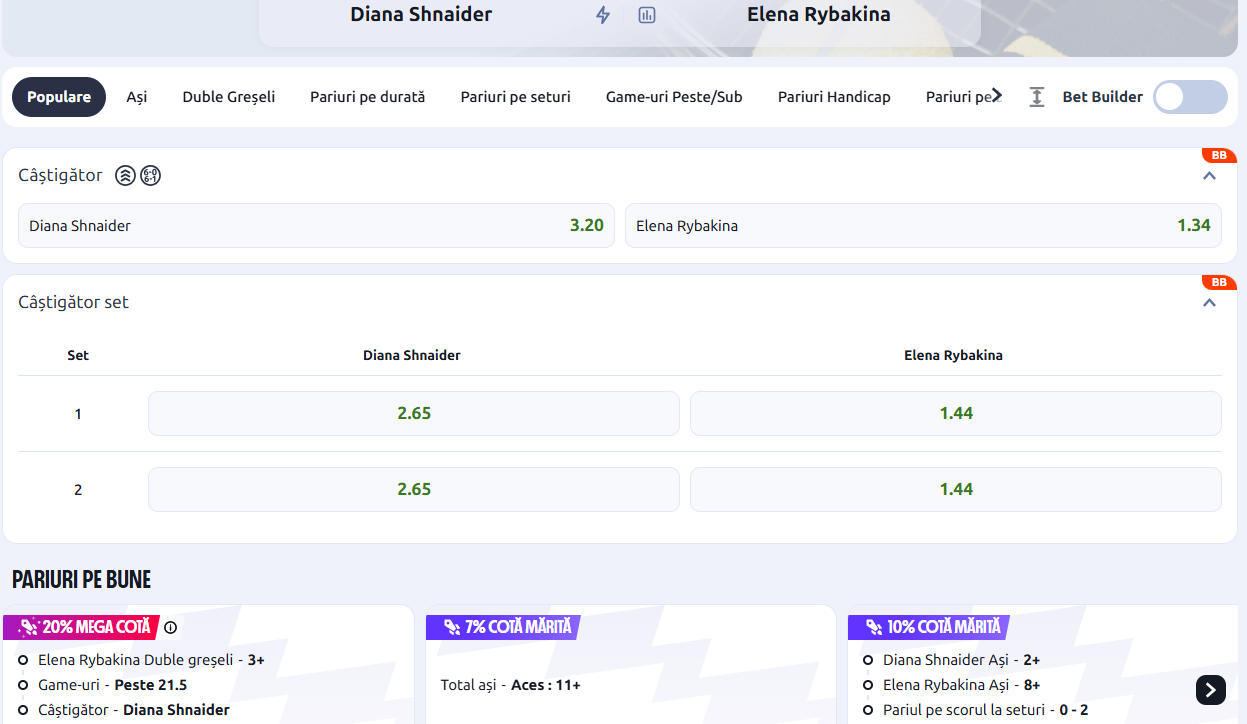Switch to the Ași tab
Image resolution: width=1247 pixels, height=724 pixels.
[x=137, y=97]
